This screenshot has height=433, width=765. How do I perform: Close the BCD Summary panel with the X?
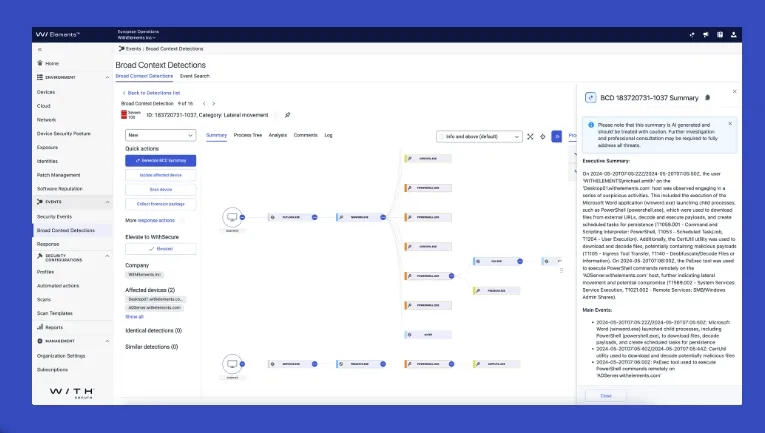[x=734, y=91]
